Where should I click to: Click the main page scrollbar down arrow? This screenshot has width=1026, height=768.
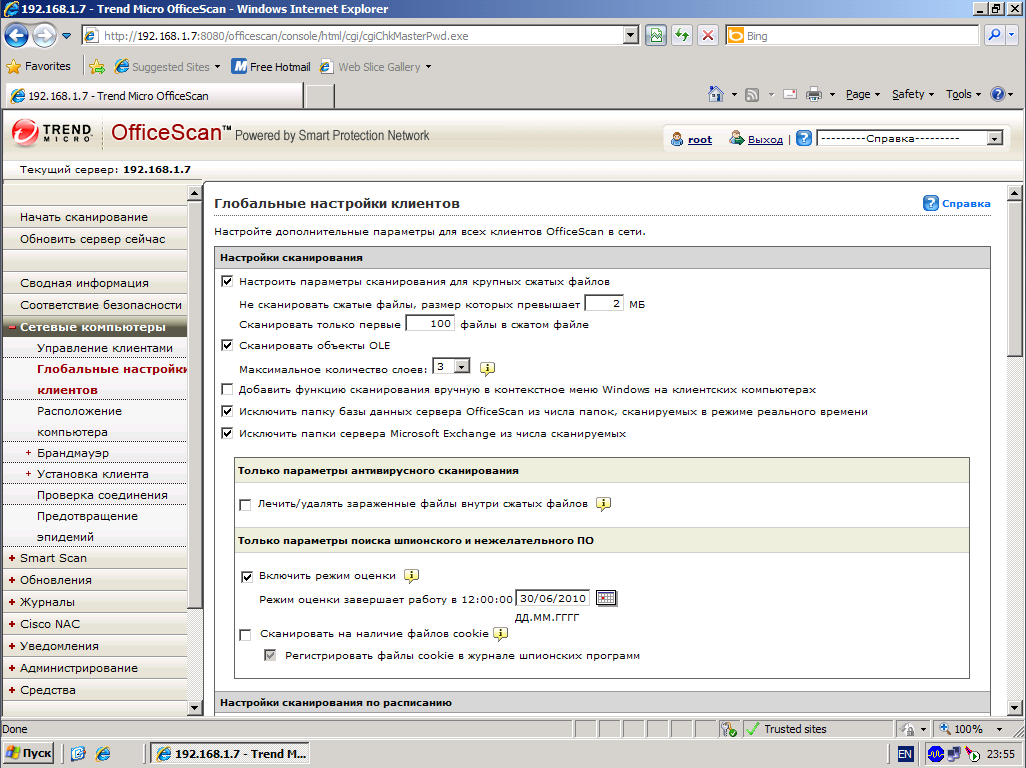tap(1014, 708)
